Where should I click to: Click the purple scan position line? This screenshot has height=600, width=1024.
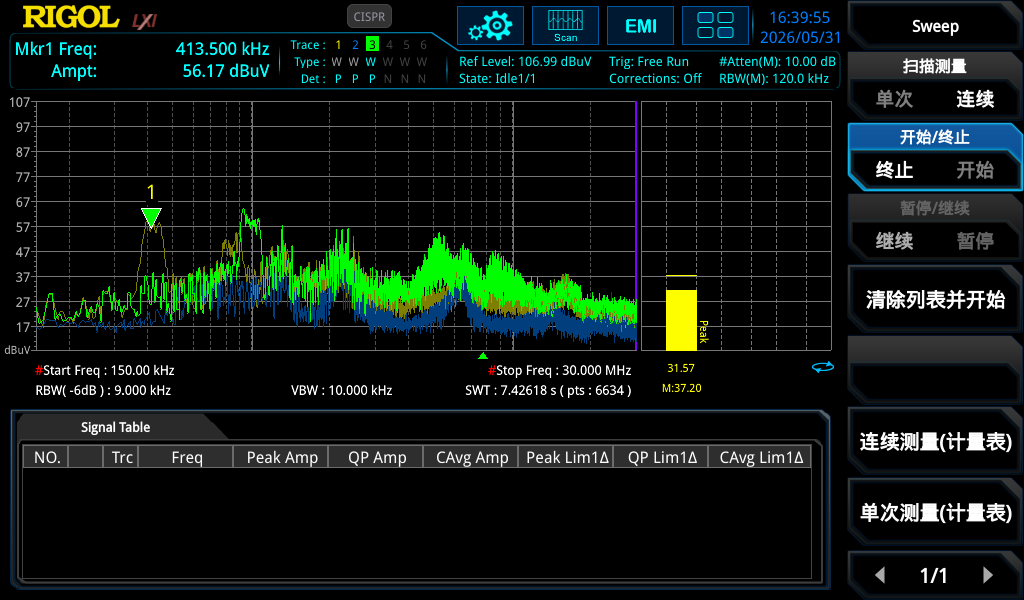(636, 226)
